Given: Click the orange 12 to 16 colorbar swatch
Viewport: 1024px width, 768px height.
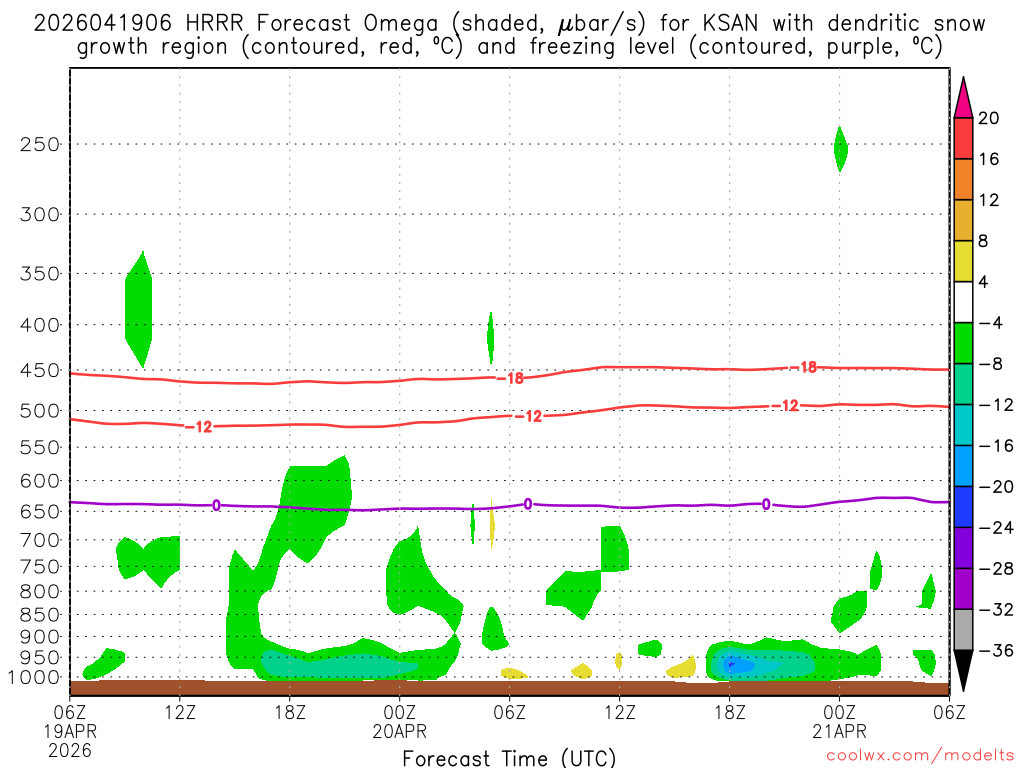Looking at the screenshot, I should point(963,180).
